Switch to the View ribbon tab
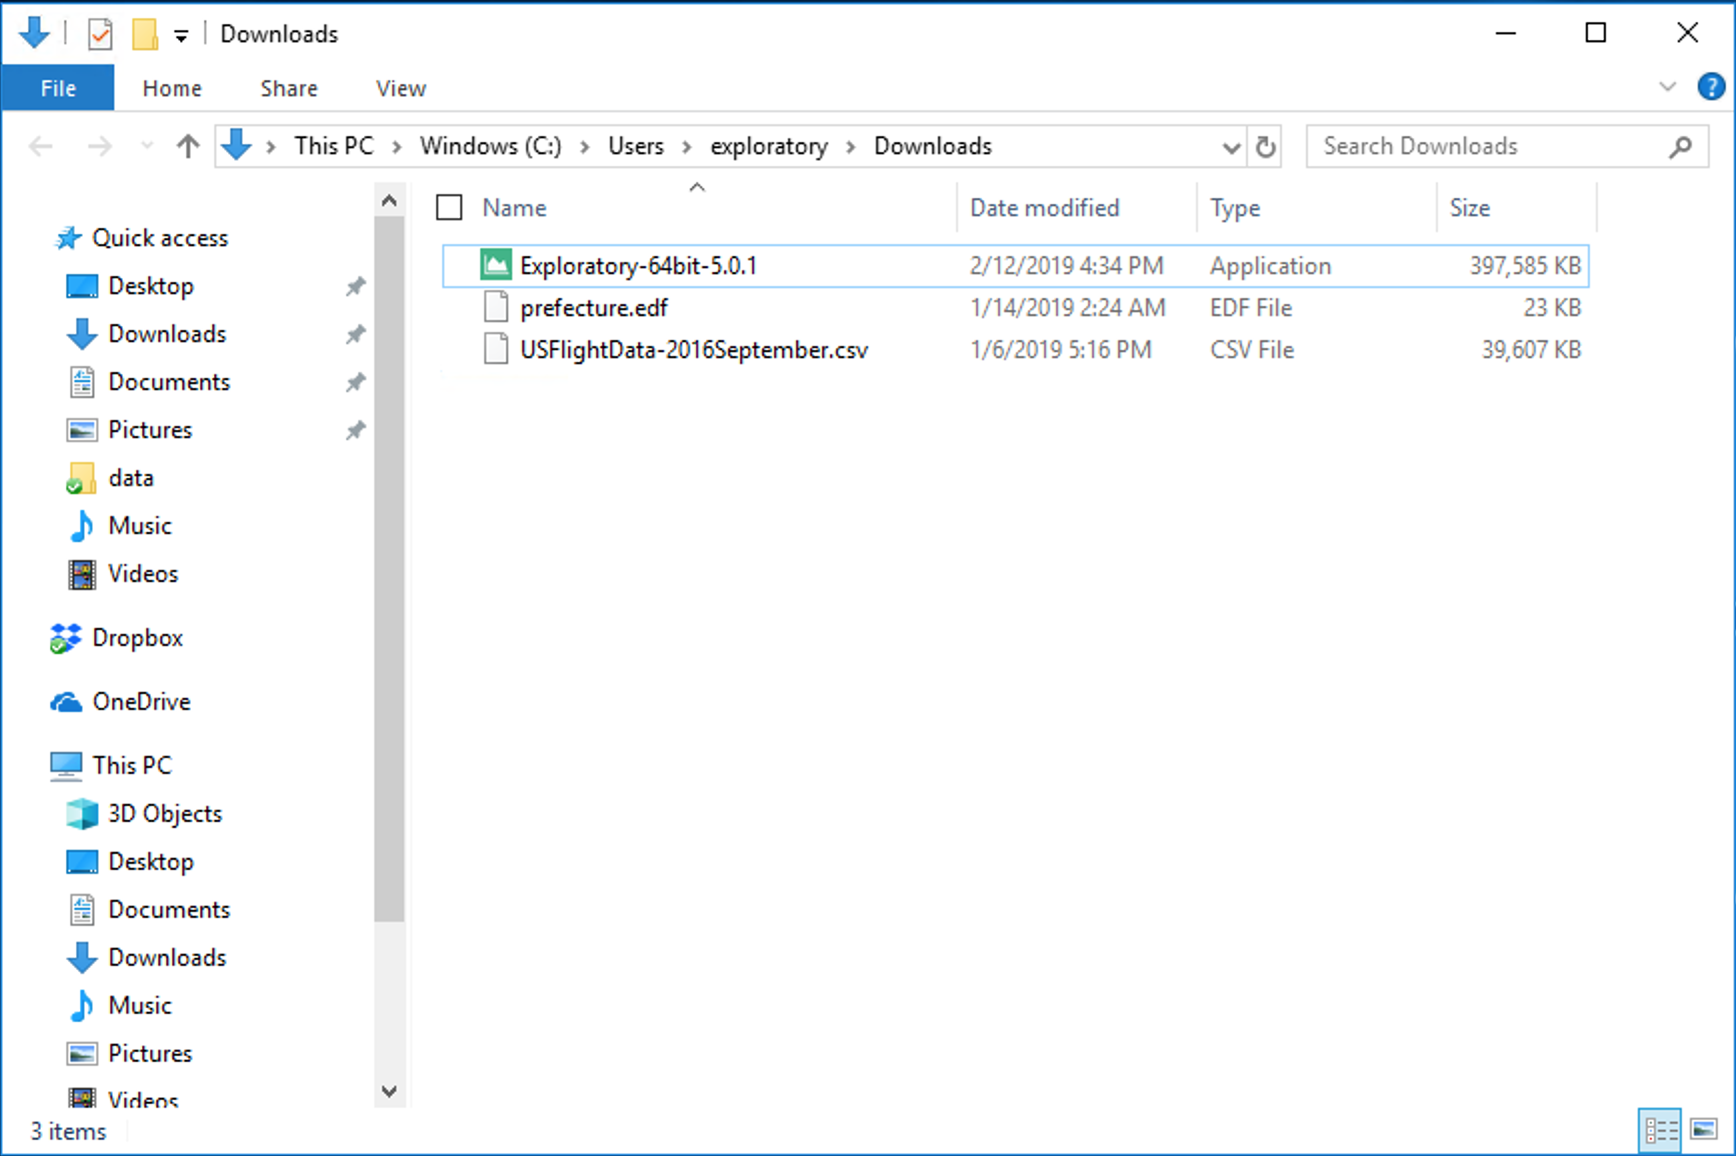Viewport: 1736px width, 1156px height. point(401,88)
